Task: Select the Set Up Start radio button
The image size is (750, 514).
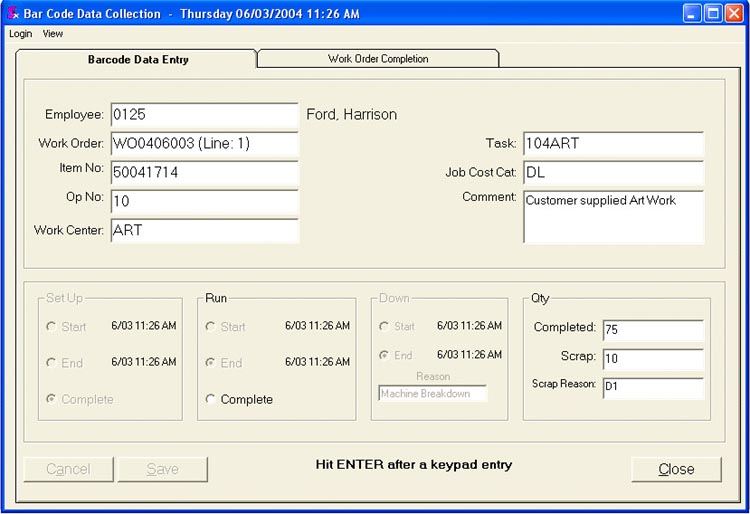Action: pyautogui.click(x=51, y=327)
